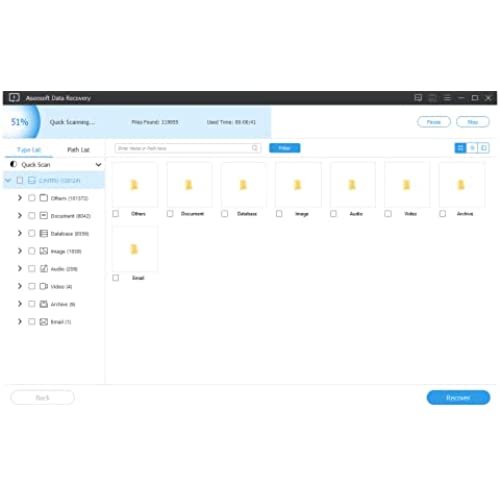Click the search magnifier icon
Image resolution: width=500 pixels, height=500 pixels.
tap(255, 148)
